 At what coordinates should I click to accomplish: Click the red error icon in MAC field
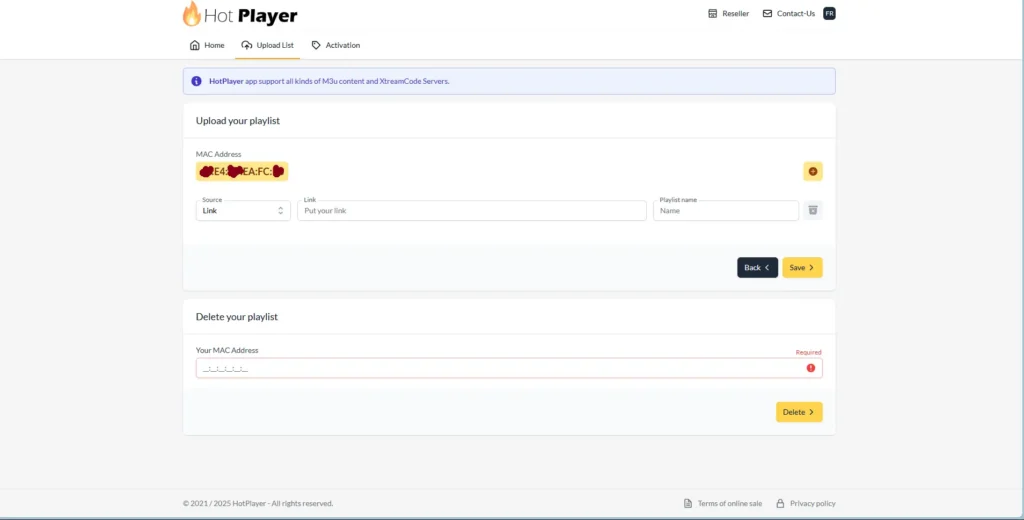coord(810,368)
